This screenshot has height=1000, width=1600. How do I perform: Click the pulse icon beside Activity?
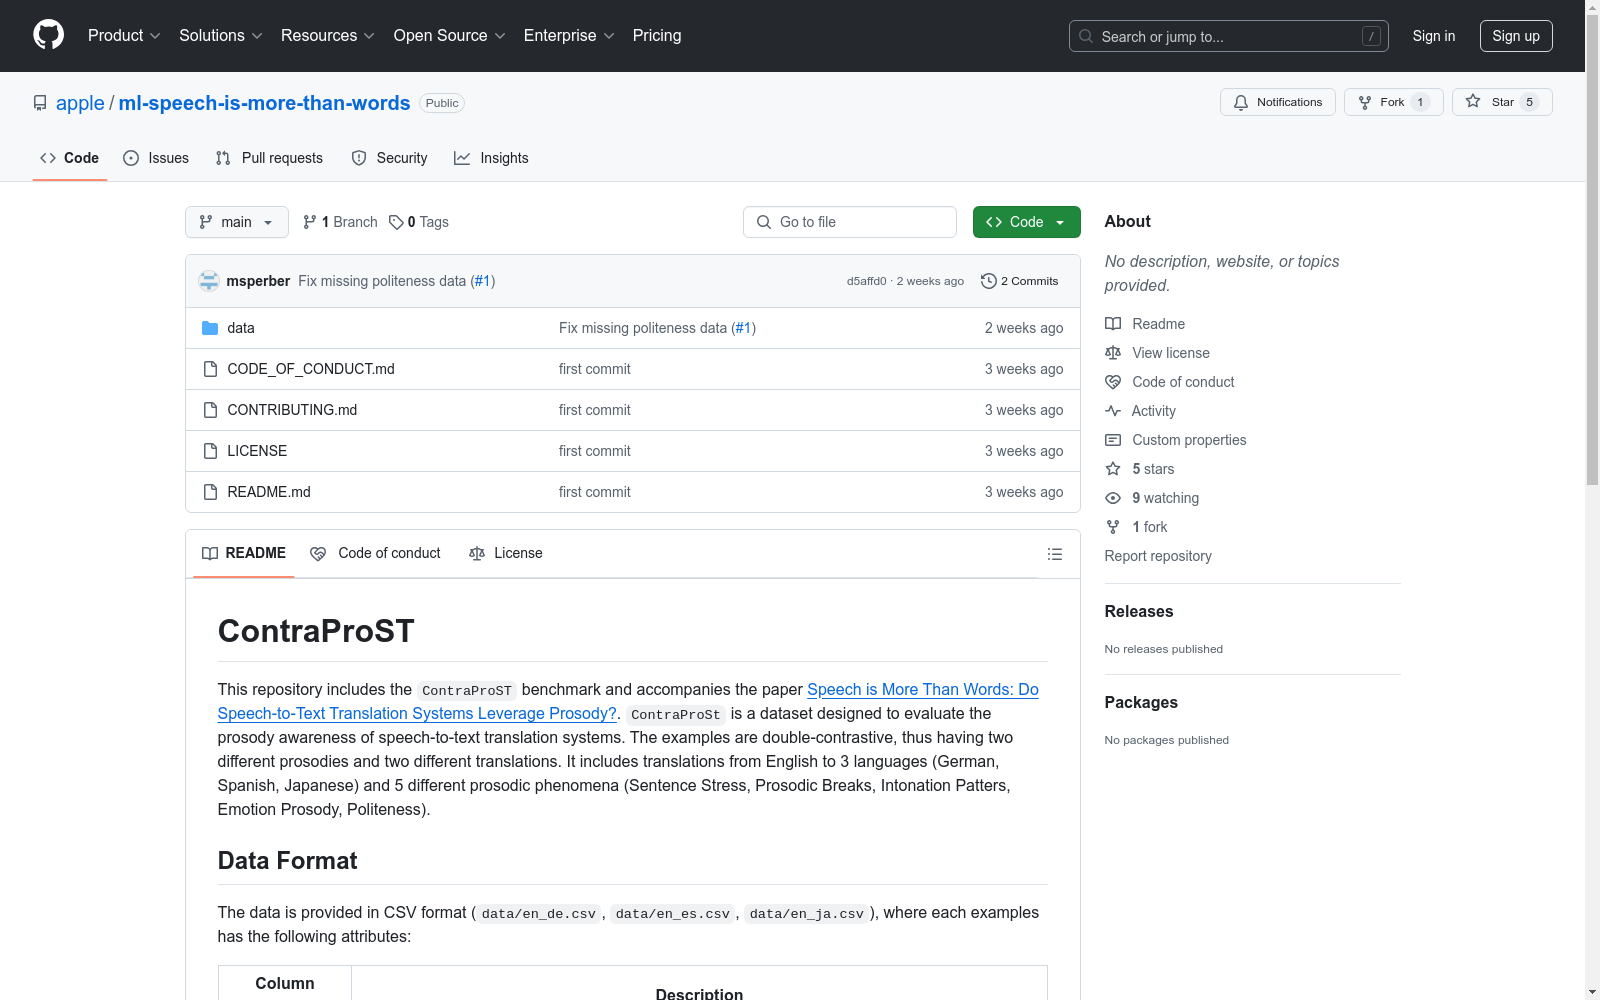click(1113, 411)
